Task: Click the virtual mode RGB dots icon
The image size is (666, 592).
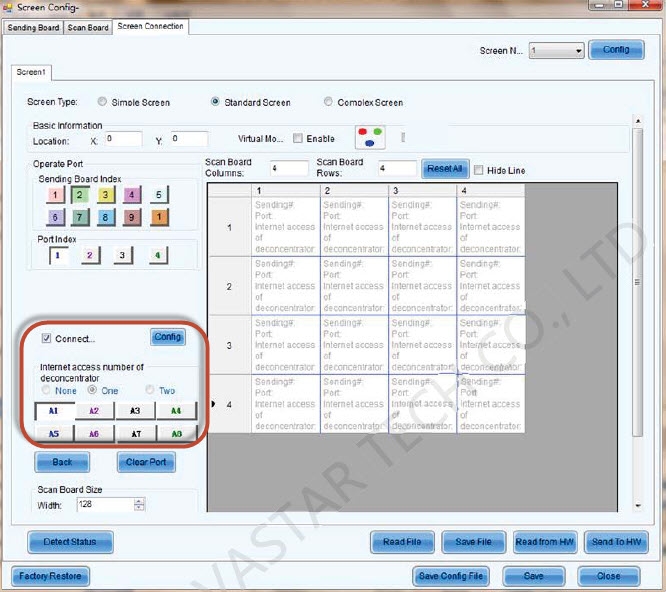Action: 371,138
